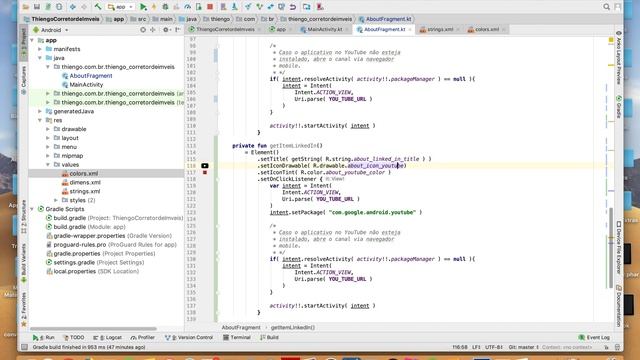640x360 pixels.
Task: Switch to the strings.xml editor tab
Action: click(440, 29)
